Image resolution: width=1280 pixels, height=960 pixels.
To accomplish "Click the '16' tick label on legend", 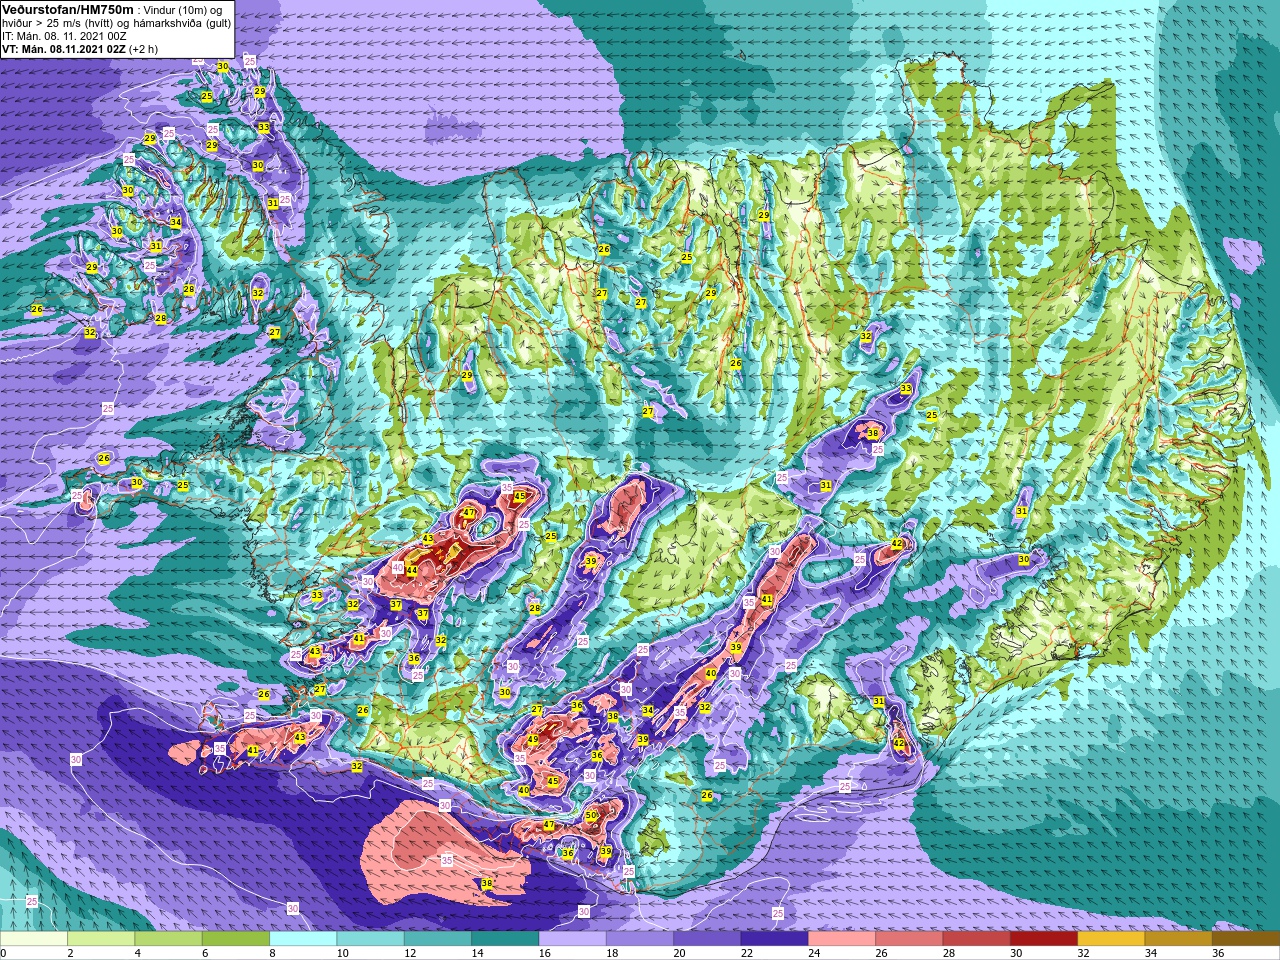I will 545,953.
